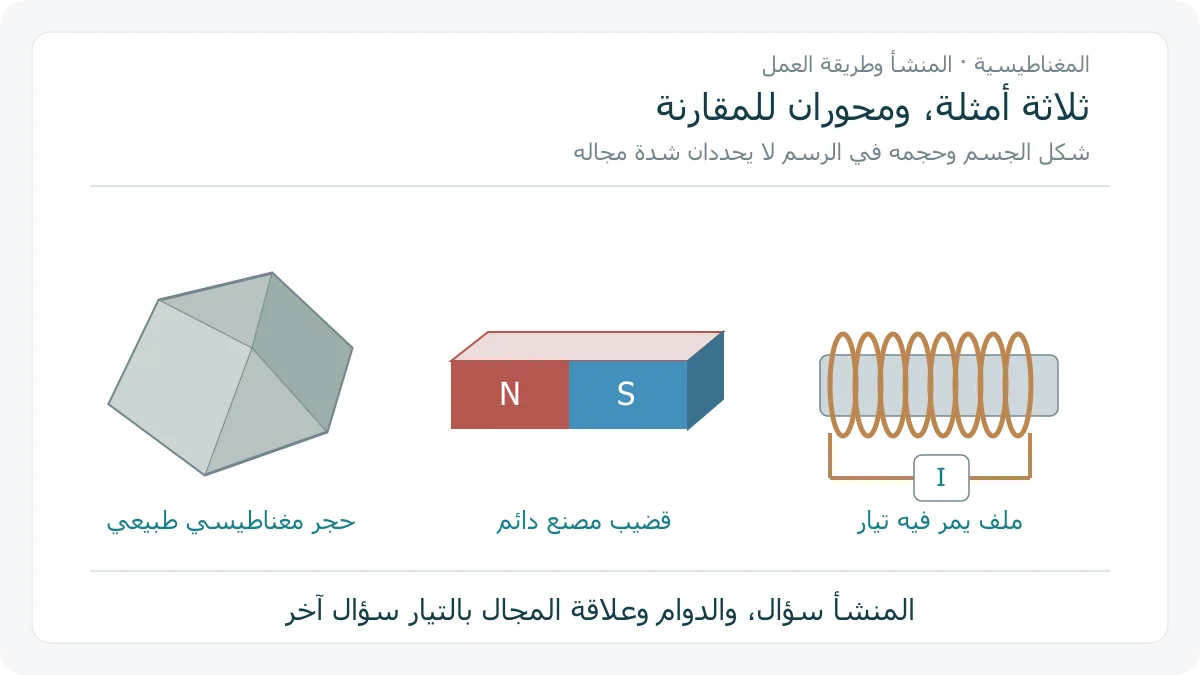Click the copper coil windings
This screenshot has height=675, width=1200.
point(930,385)
